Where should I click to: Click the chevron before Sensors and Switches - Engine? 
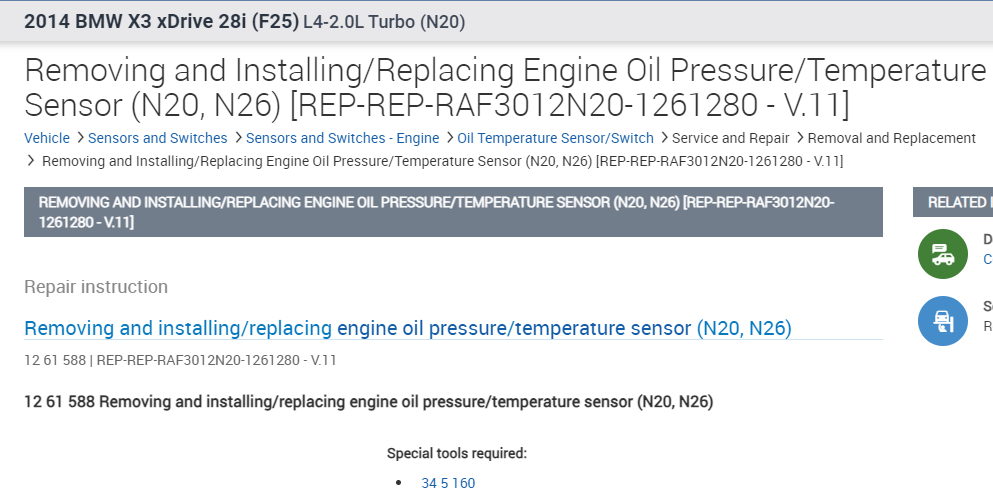pos(238,138)
